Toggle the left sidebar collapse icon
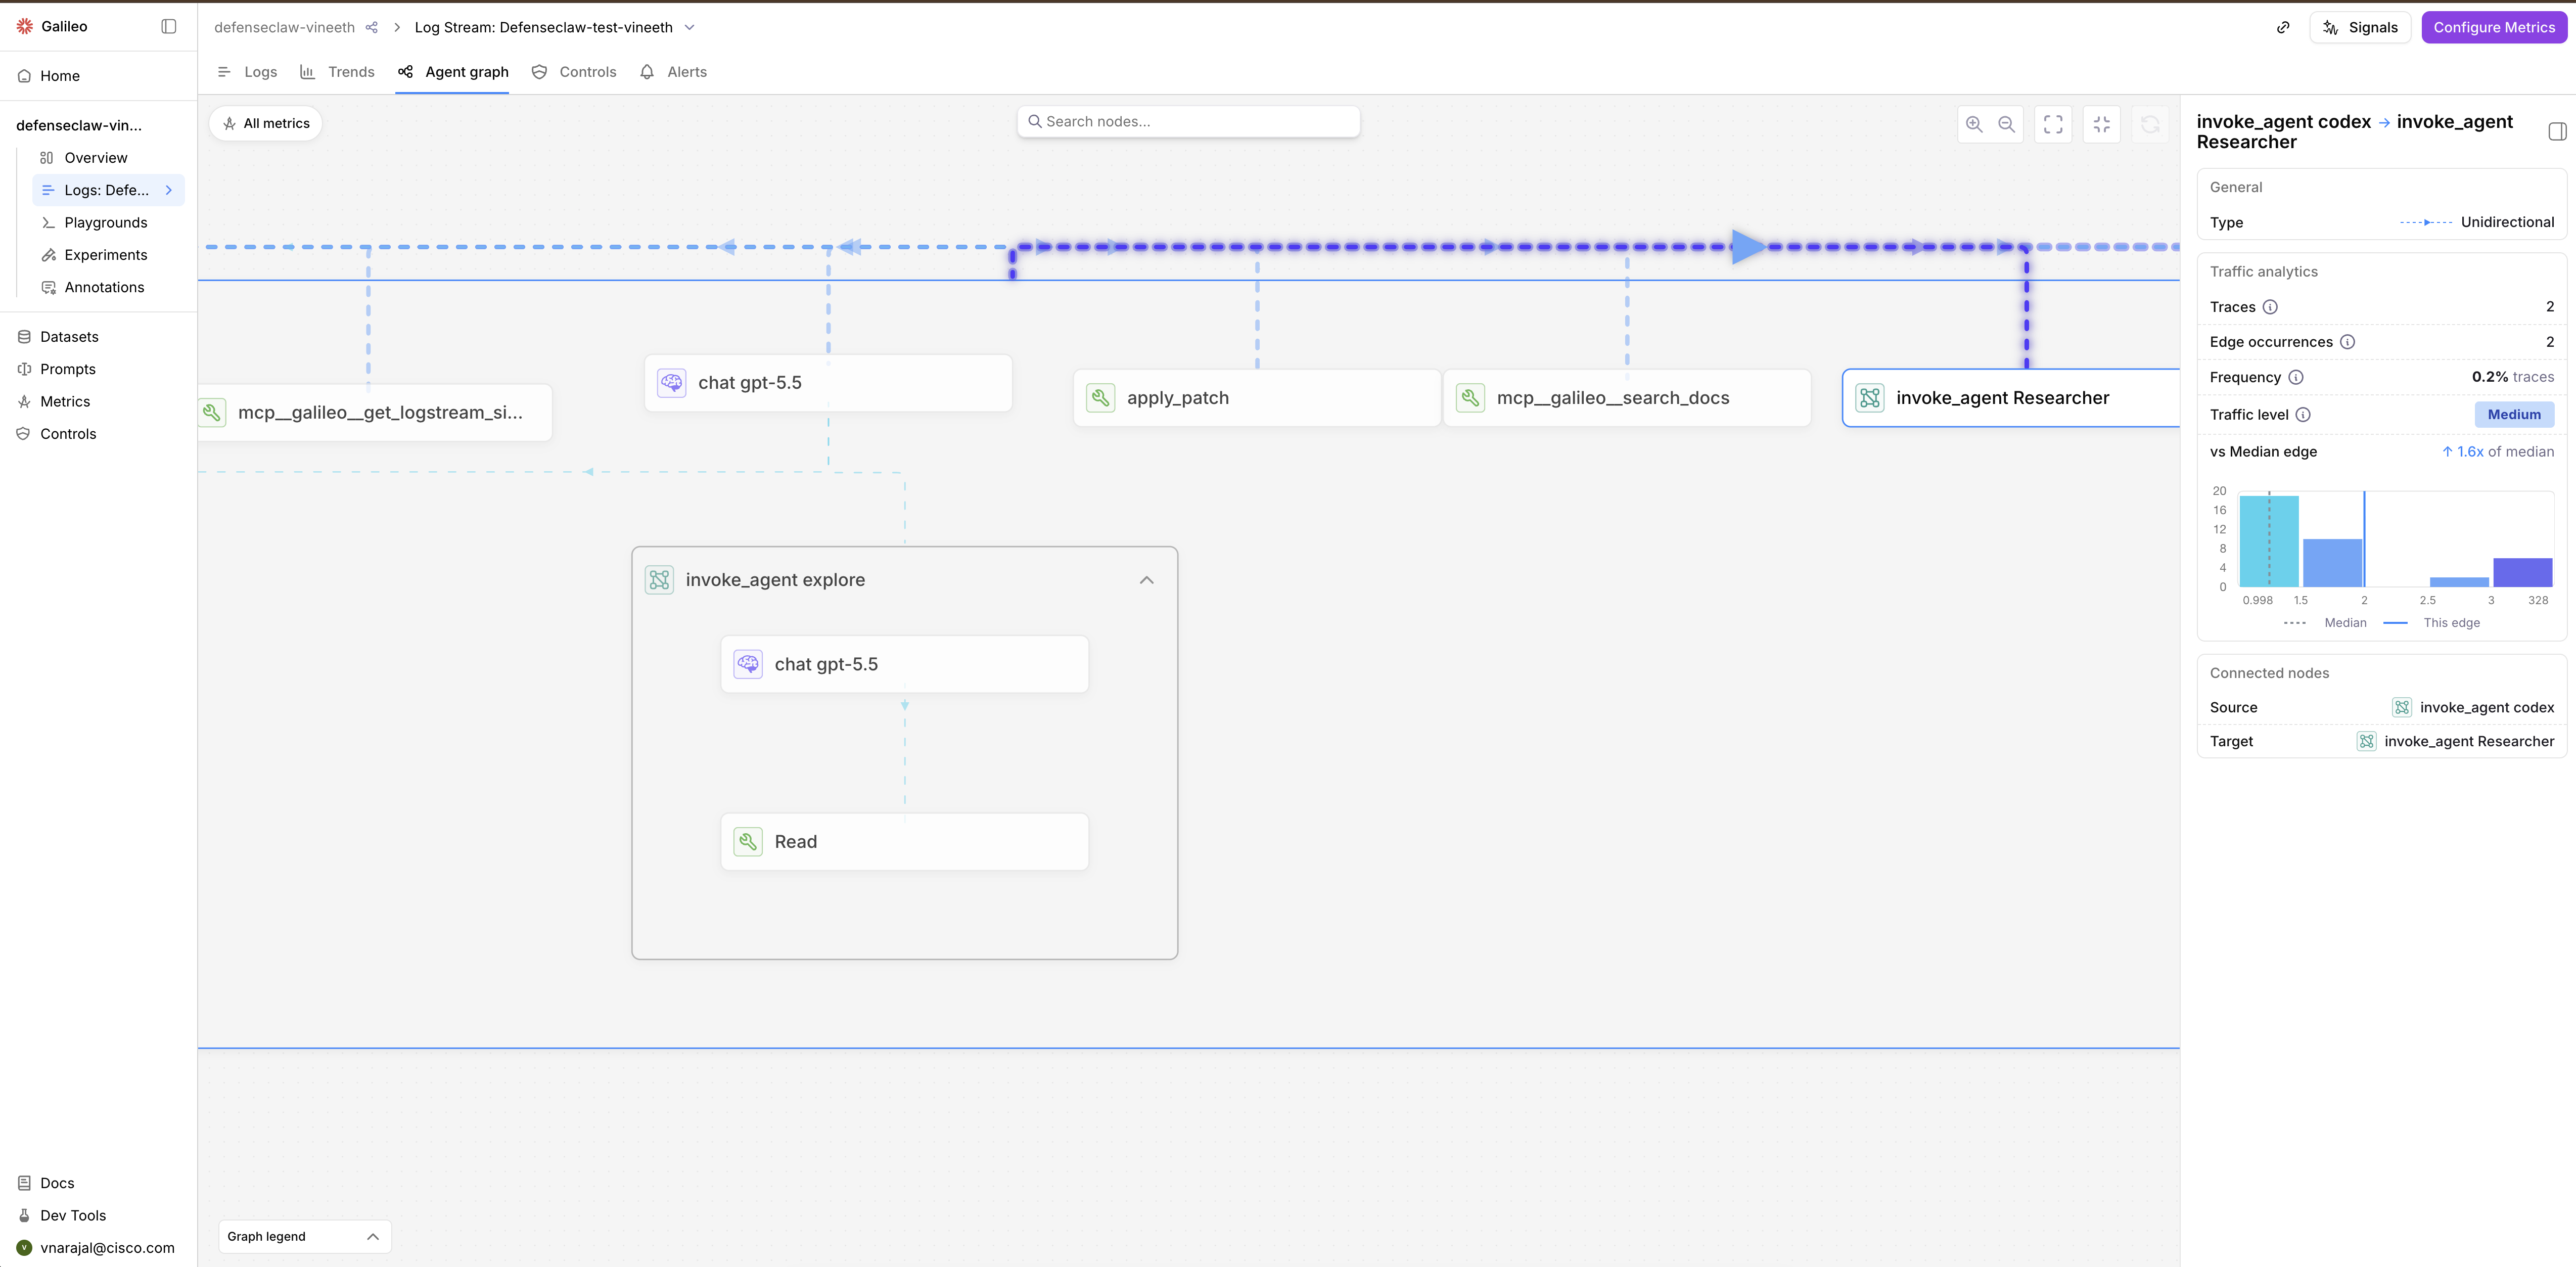 point(169,27)
